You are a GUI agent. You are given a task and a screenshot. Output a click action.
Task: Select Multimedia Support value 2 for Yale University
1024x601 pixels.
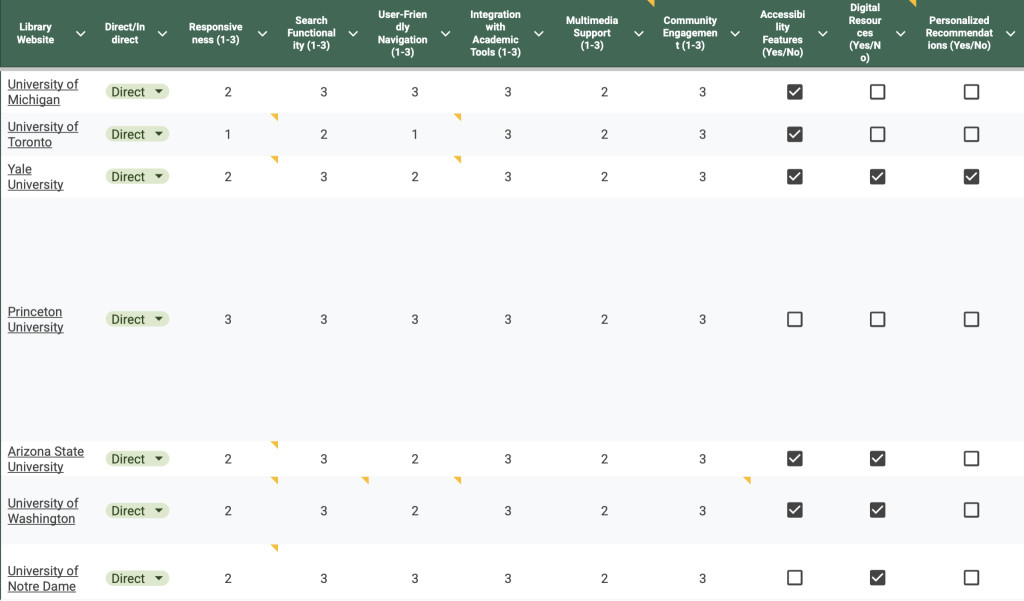click(605, 177)
